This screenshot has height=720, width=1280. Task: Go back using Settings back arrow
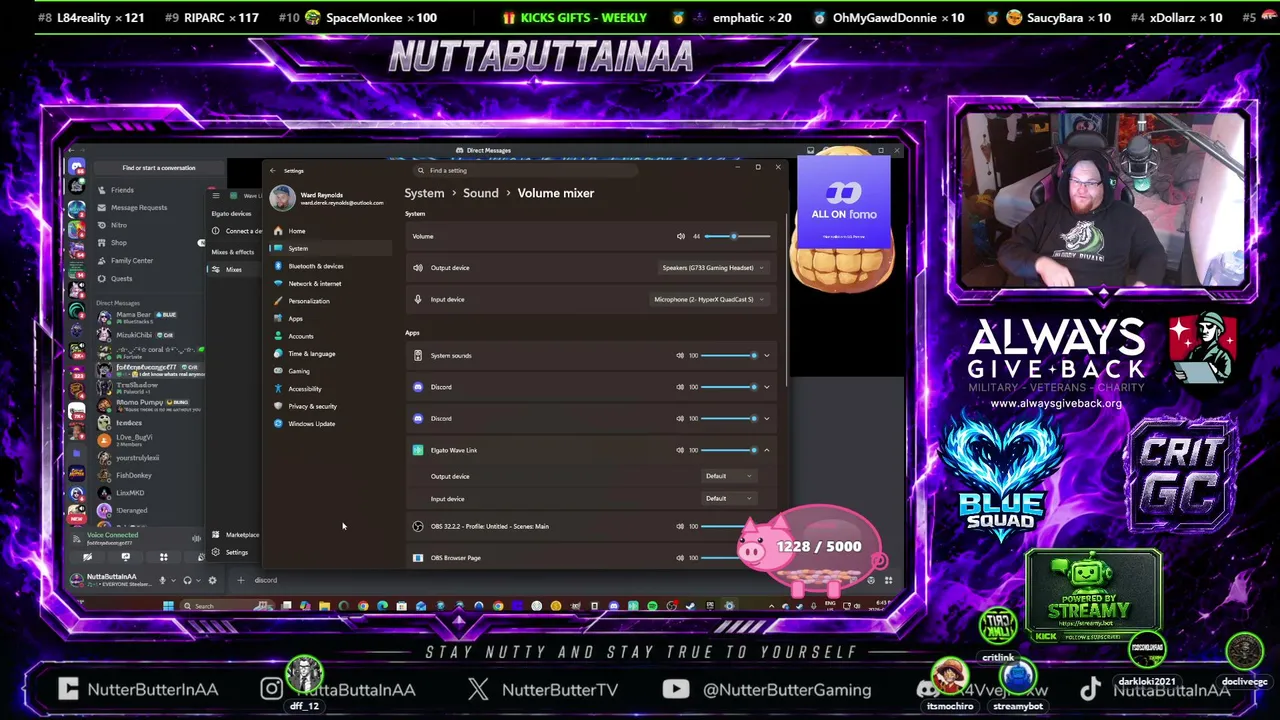[x=272, y=171]
